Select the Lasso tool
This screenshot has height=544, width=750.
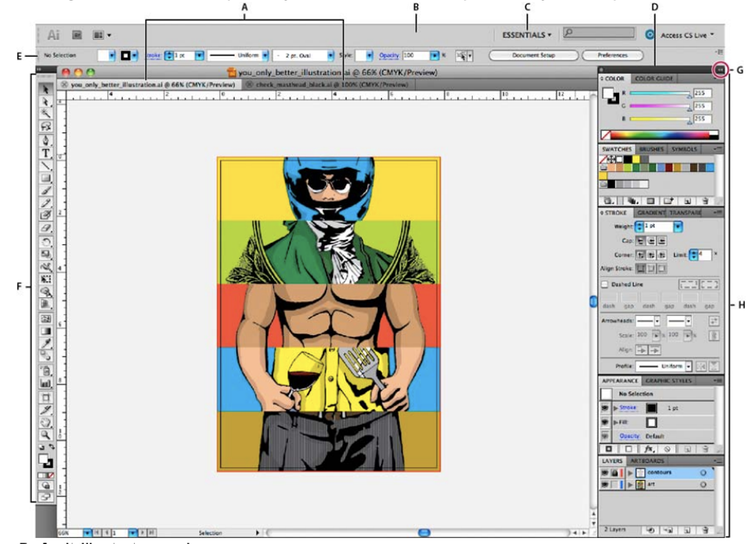click(46, 126)
